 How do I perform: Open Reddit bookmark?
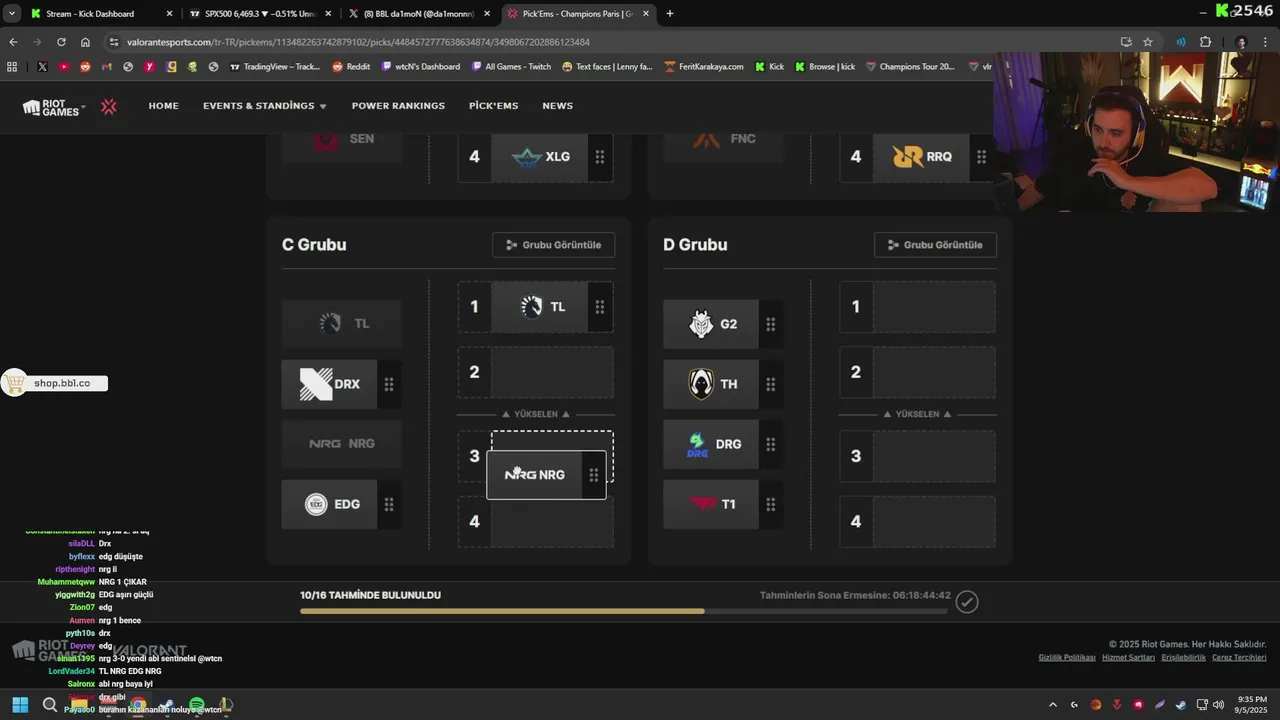tap(351, 67)
